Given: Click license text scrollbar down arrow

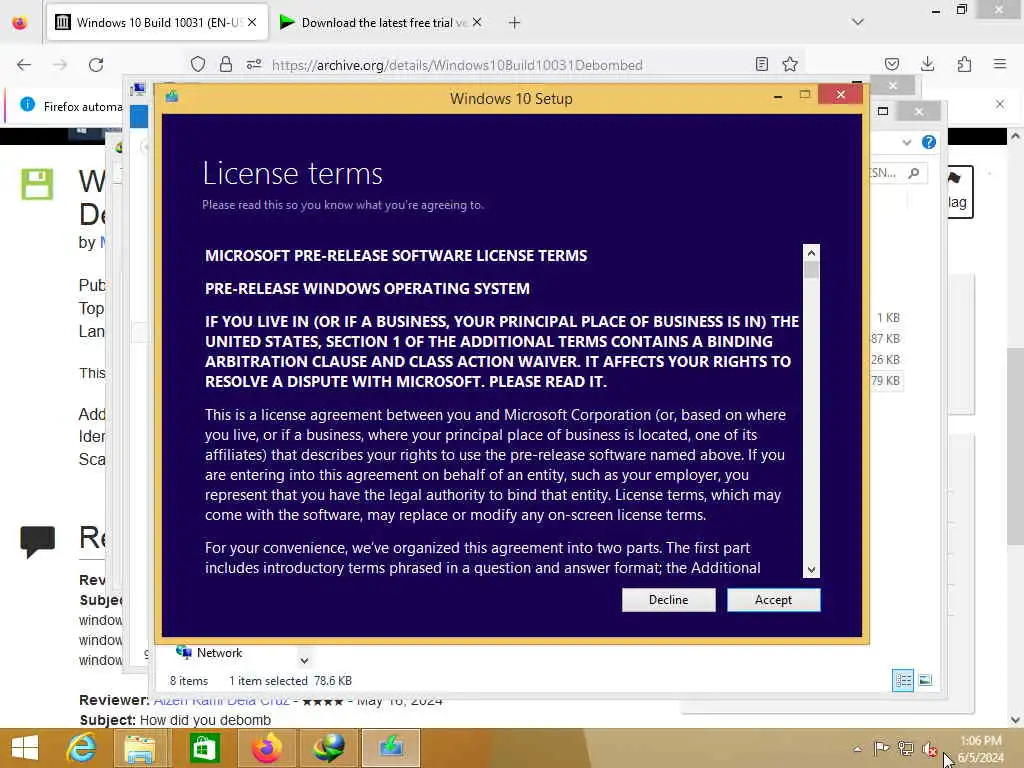Looking at the screenshot, I should click(x=811, y=569).
